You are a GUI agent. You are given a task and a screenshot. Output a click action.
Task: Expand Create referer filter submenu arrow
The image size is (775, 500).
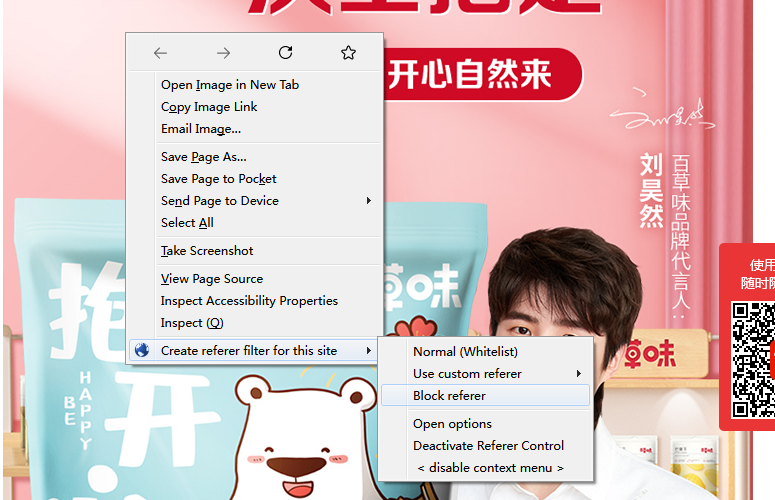pyautogui.click(x=369, y=350)
